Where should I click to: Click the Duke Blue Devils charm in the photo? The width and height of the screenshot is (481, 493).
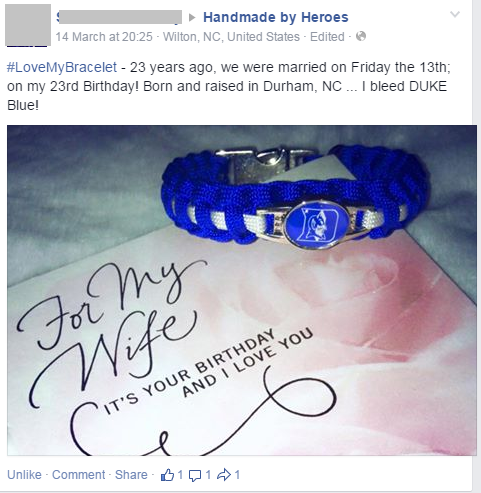pos(317,223)
